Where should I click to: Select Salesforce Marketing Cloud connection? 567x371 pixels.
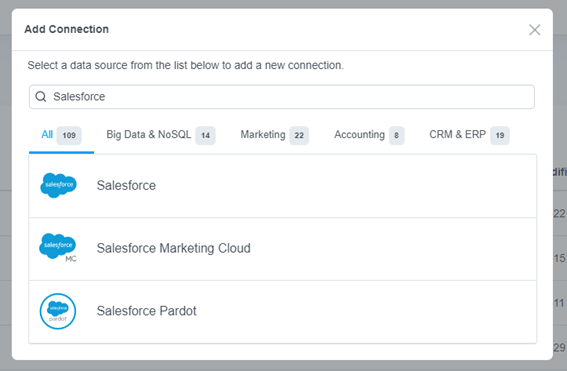[283, 249]
